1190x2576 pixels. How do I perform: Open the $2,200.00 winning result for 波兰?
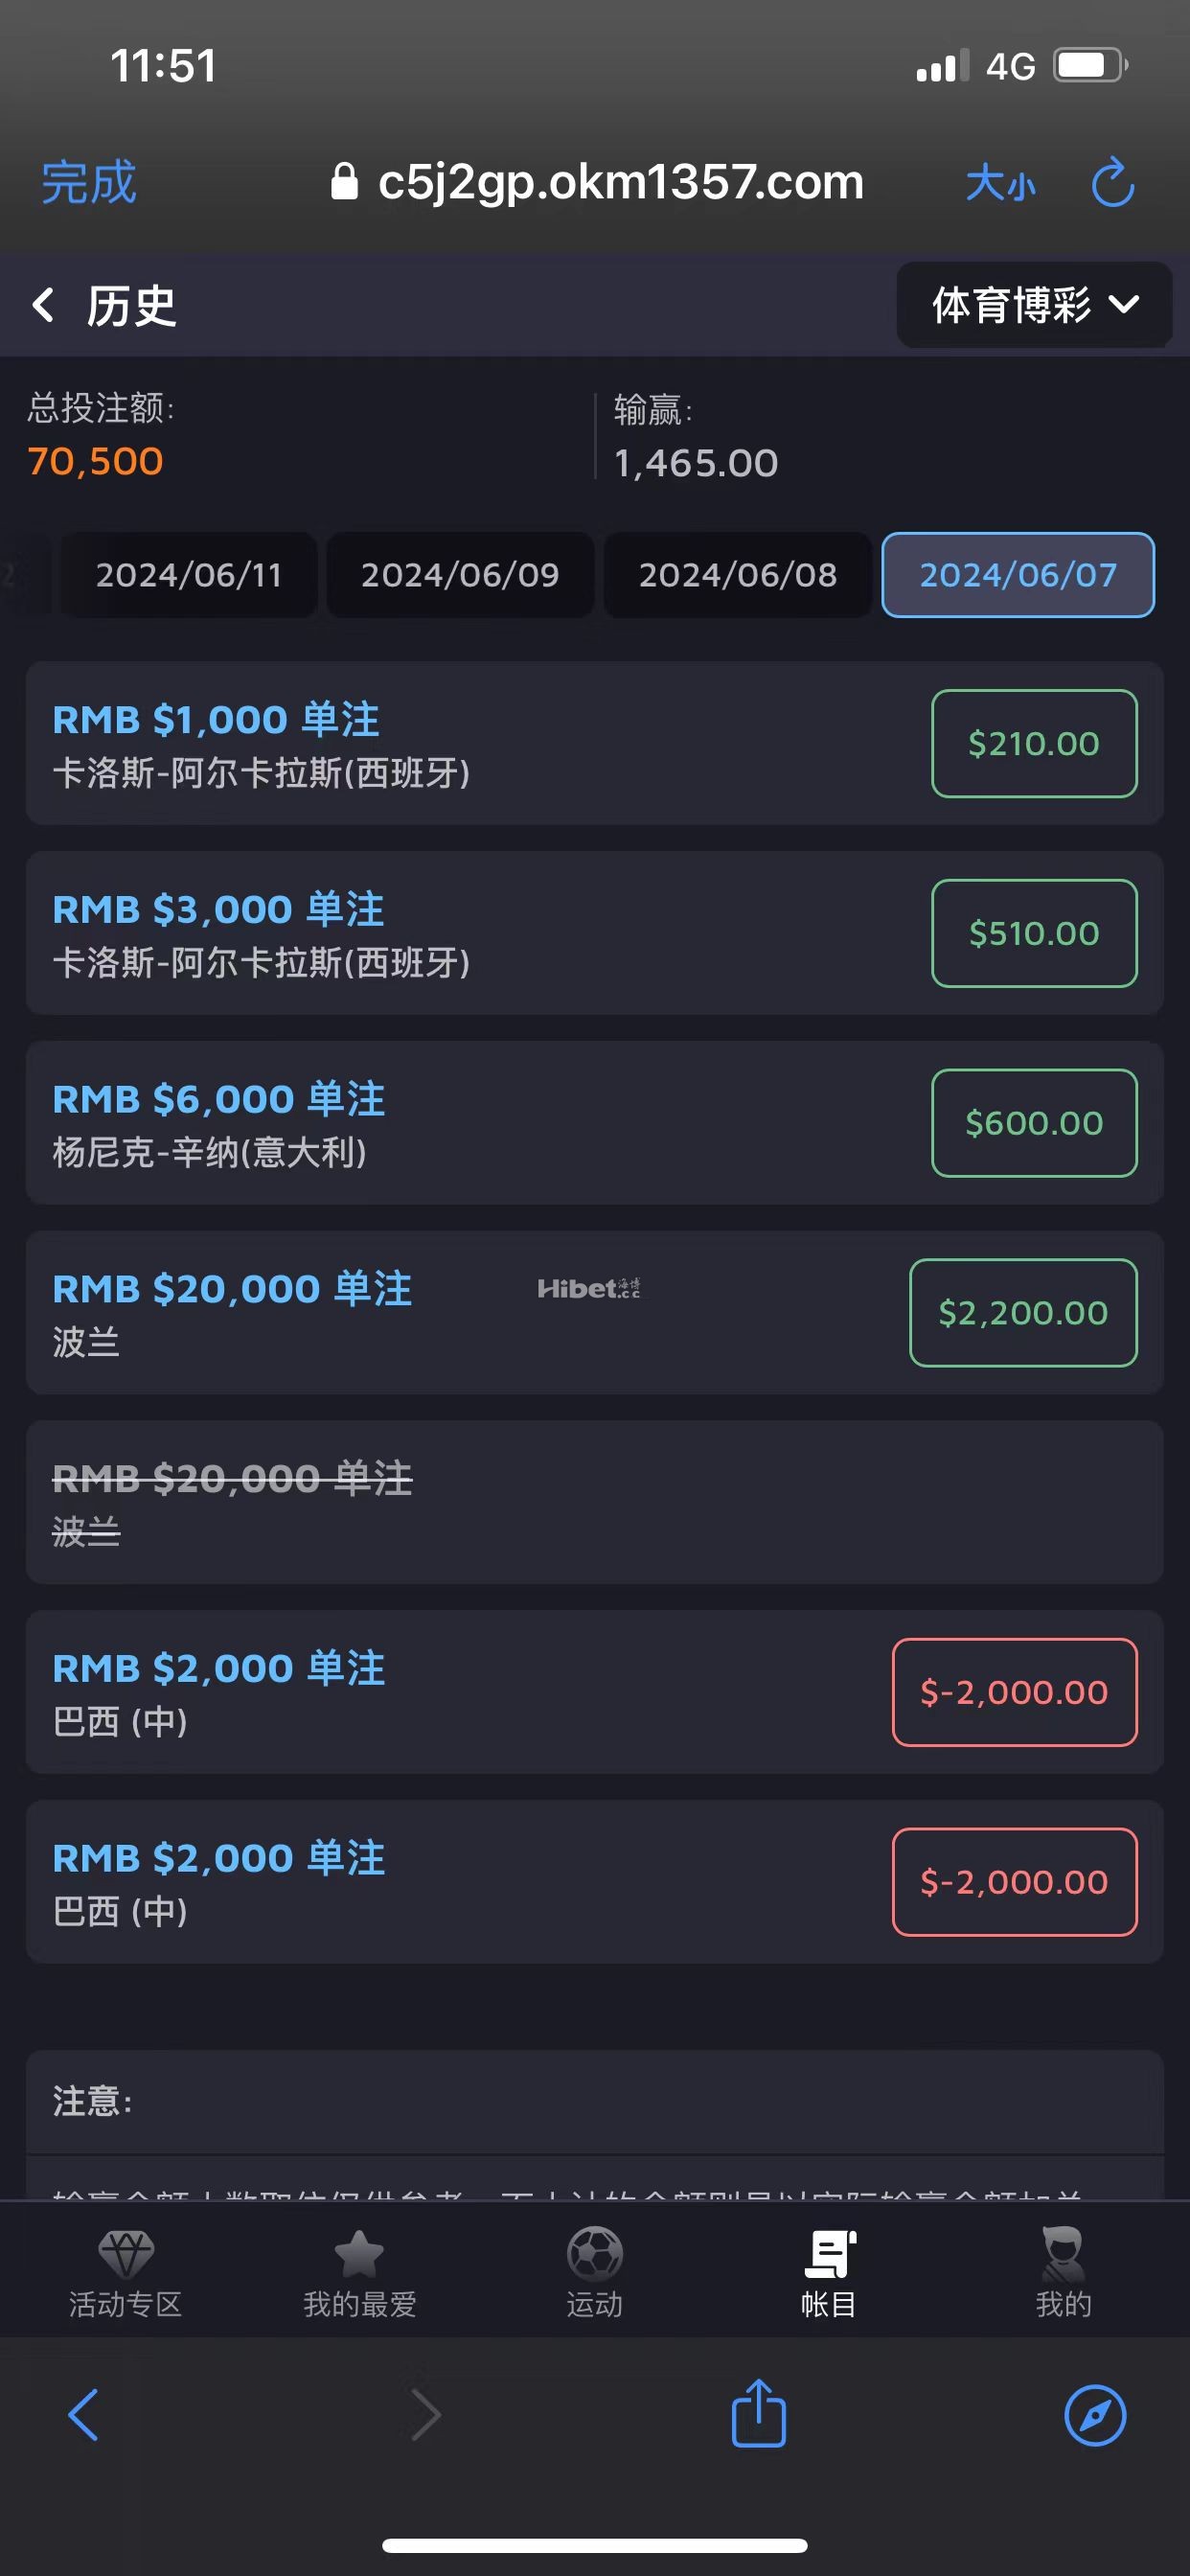(1022, 1312)
